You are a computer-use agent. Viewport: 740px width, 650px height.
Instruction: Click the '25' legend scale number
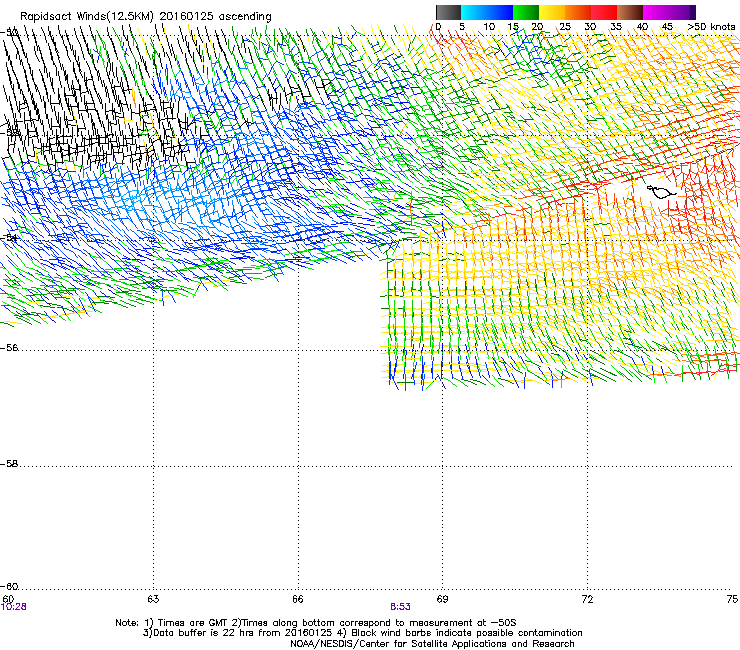(565, 27)
